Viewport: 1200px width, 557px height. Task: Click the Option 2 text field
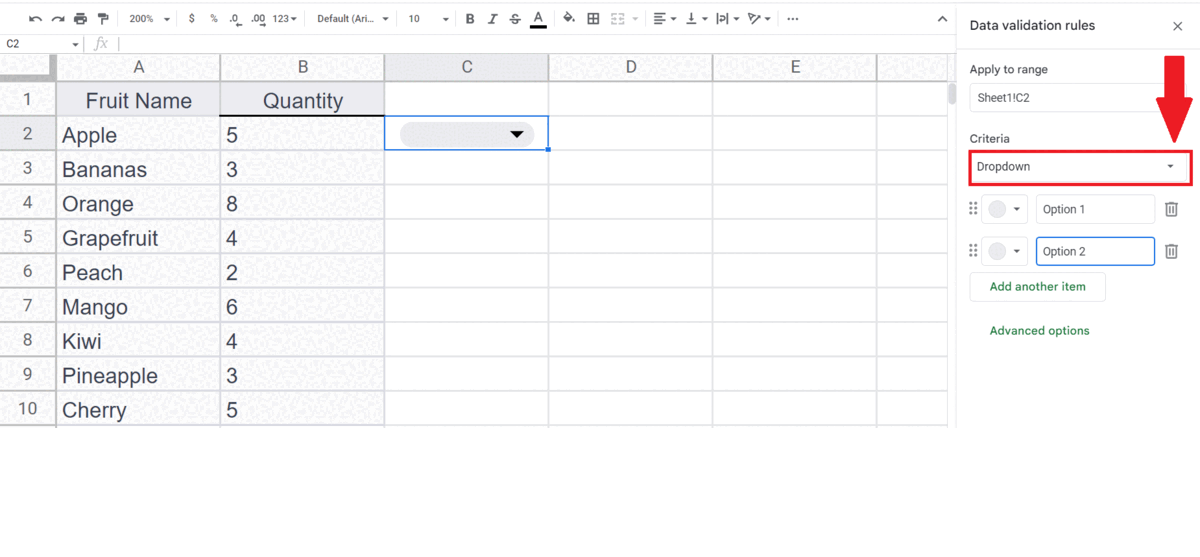click(1095, 251)
